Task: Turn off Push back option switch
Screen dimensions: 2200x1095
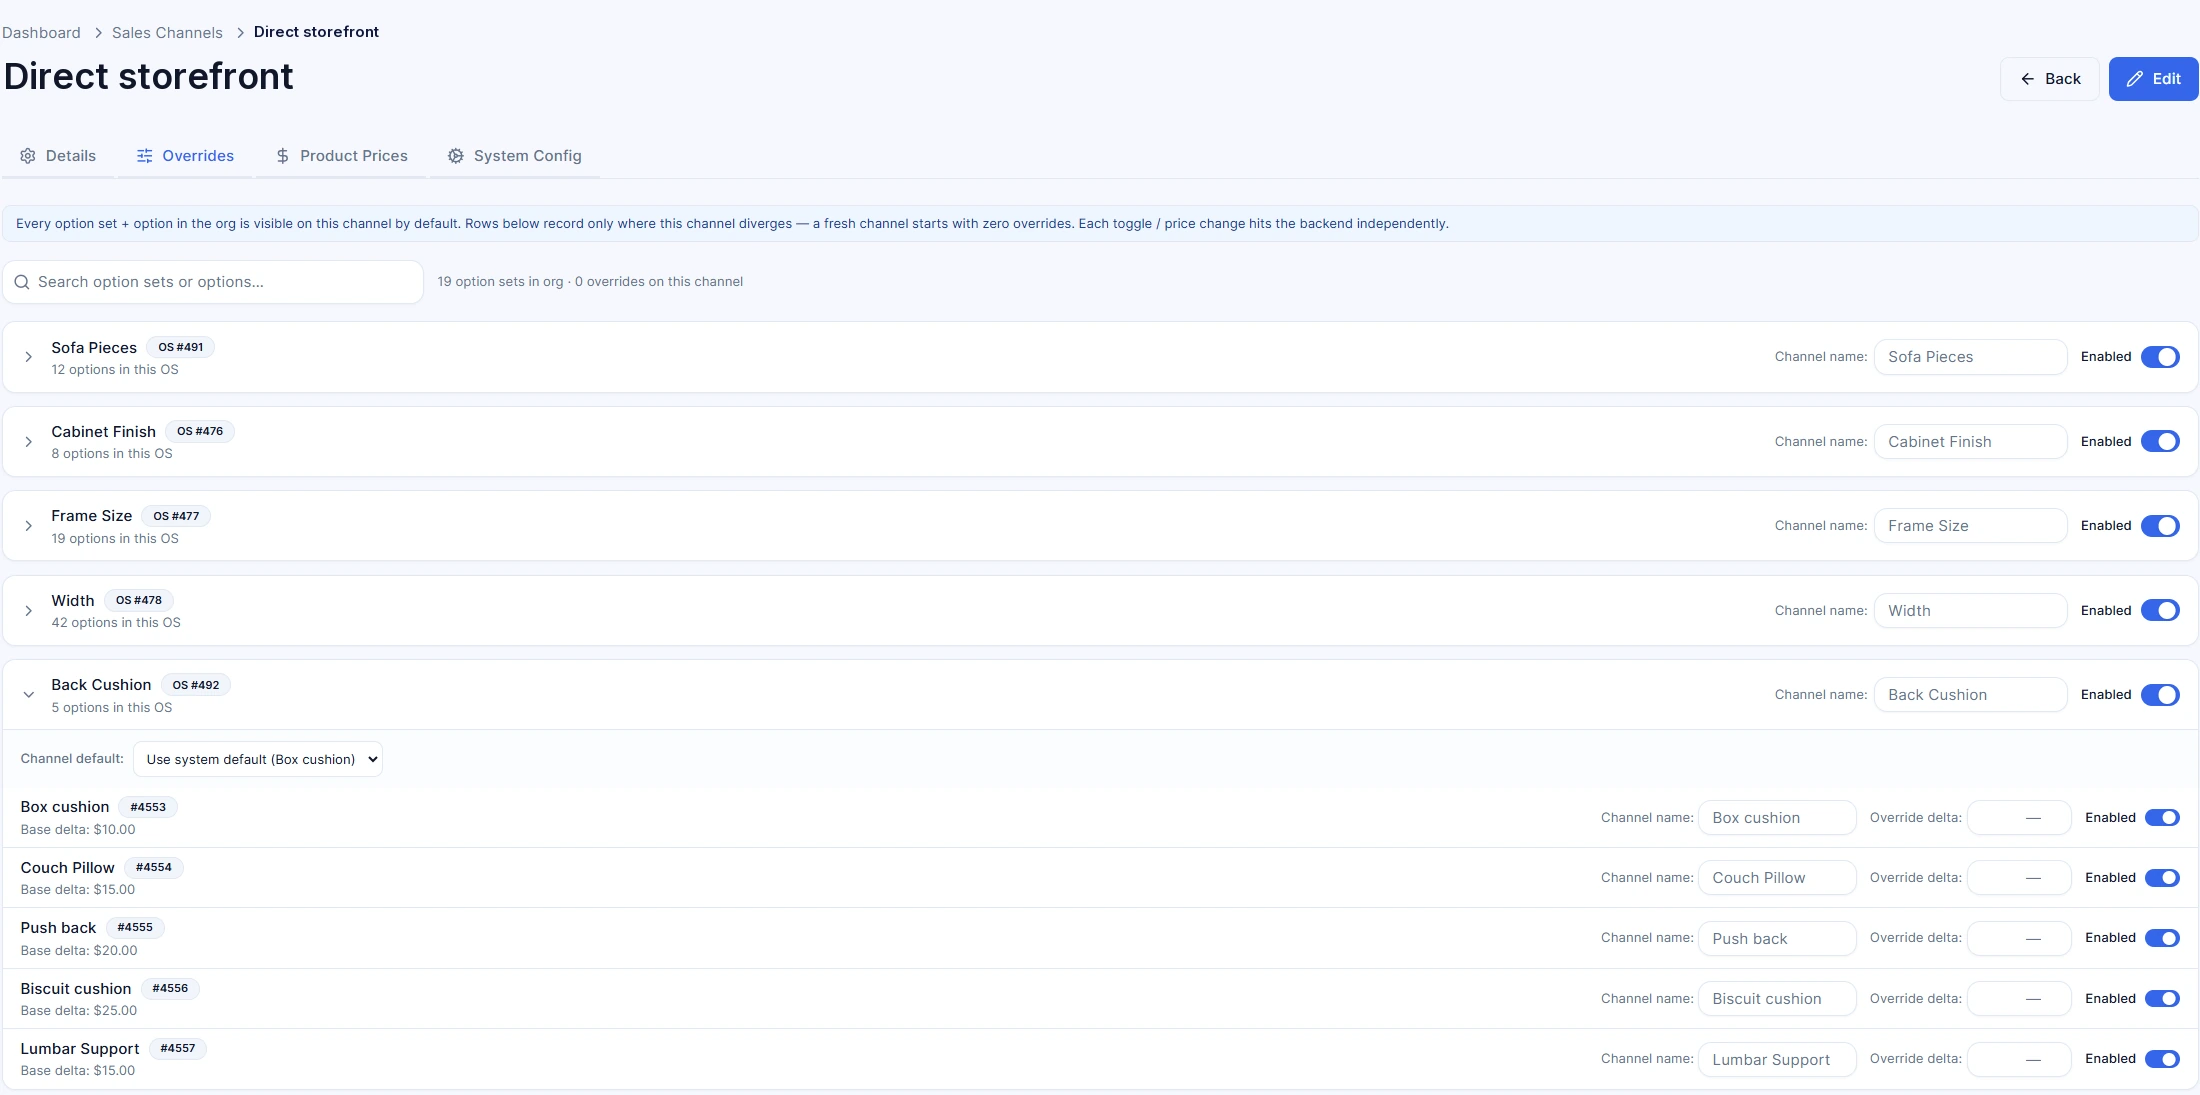Action: 2163,938
